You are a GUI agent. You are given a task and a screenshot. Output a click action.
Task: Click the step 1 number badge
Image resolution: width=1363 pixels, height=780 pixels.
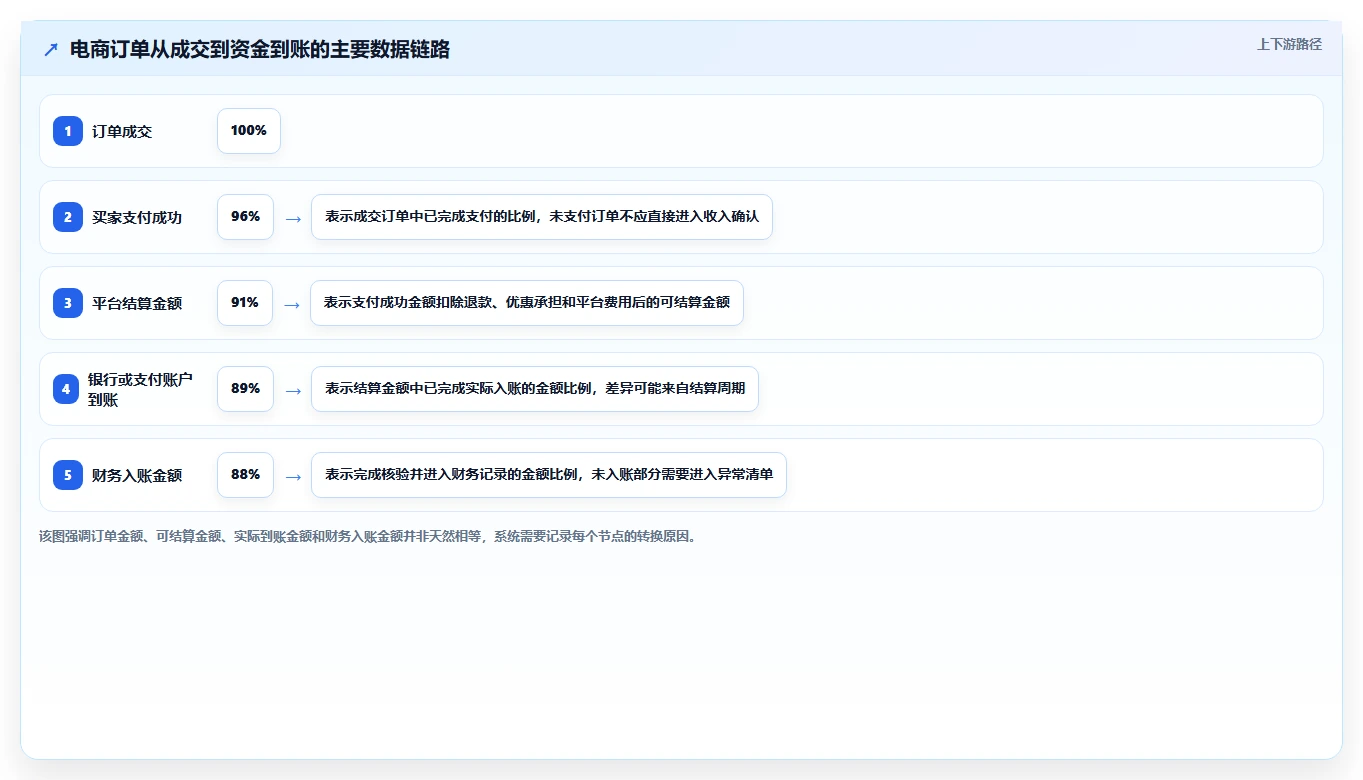pos(68,131)
